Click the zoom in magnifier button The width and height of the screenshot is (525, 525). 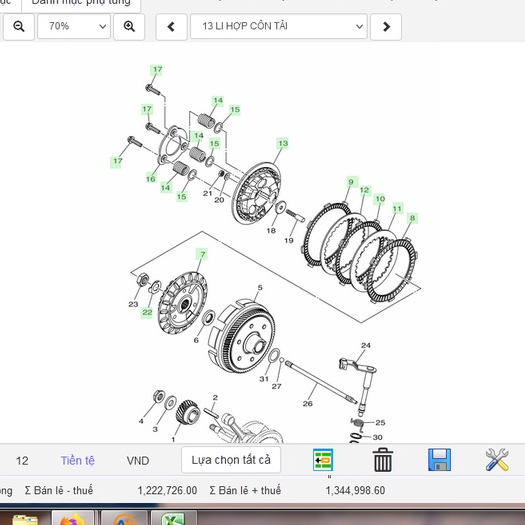[x=129, y=26]
